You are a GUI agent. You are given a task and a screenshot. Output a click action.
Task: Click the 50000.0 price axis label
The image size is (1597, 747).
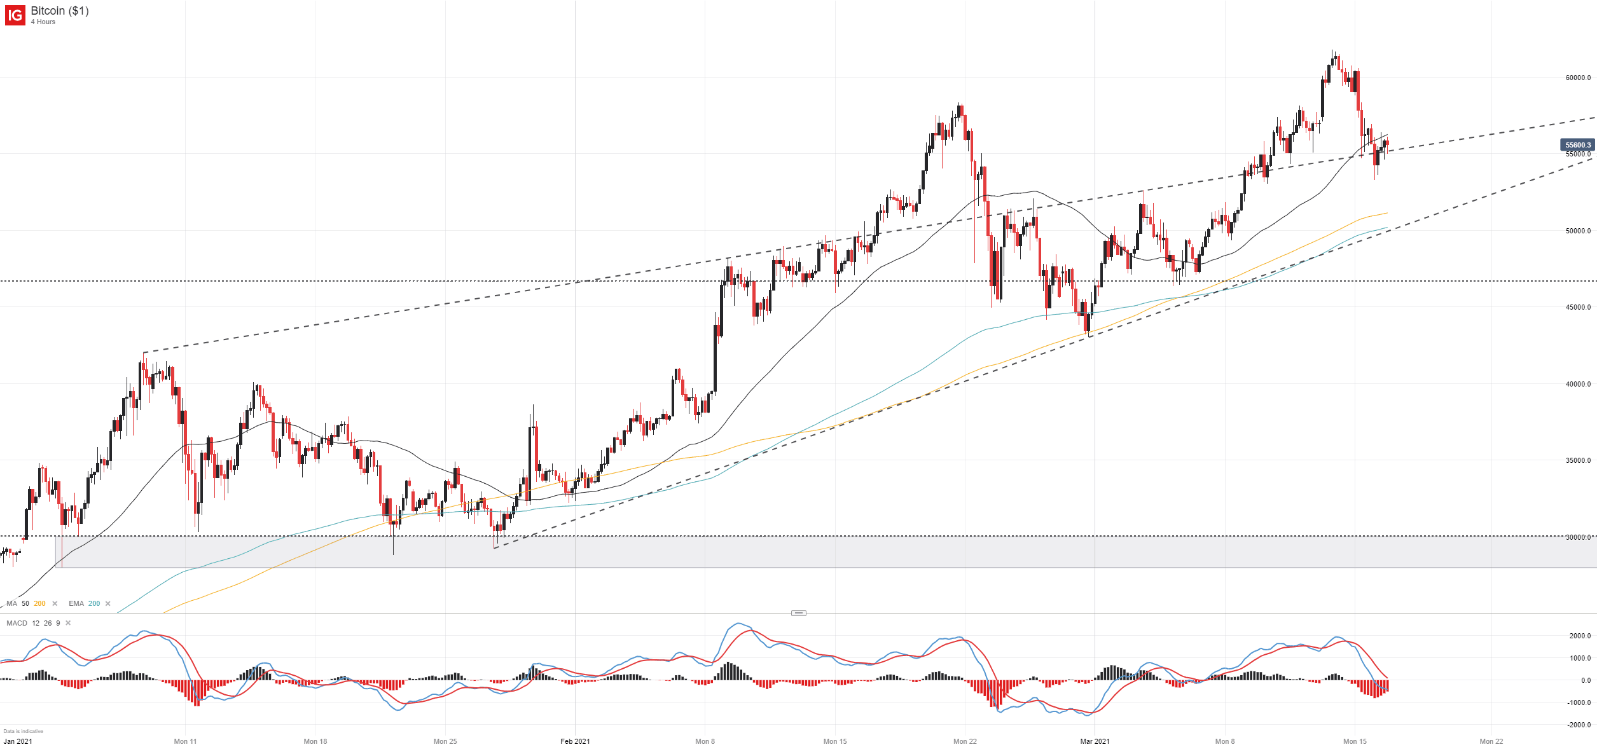coord(1578,231)
